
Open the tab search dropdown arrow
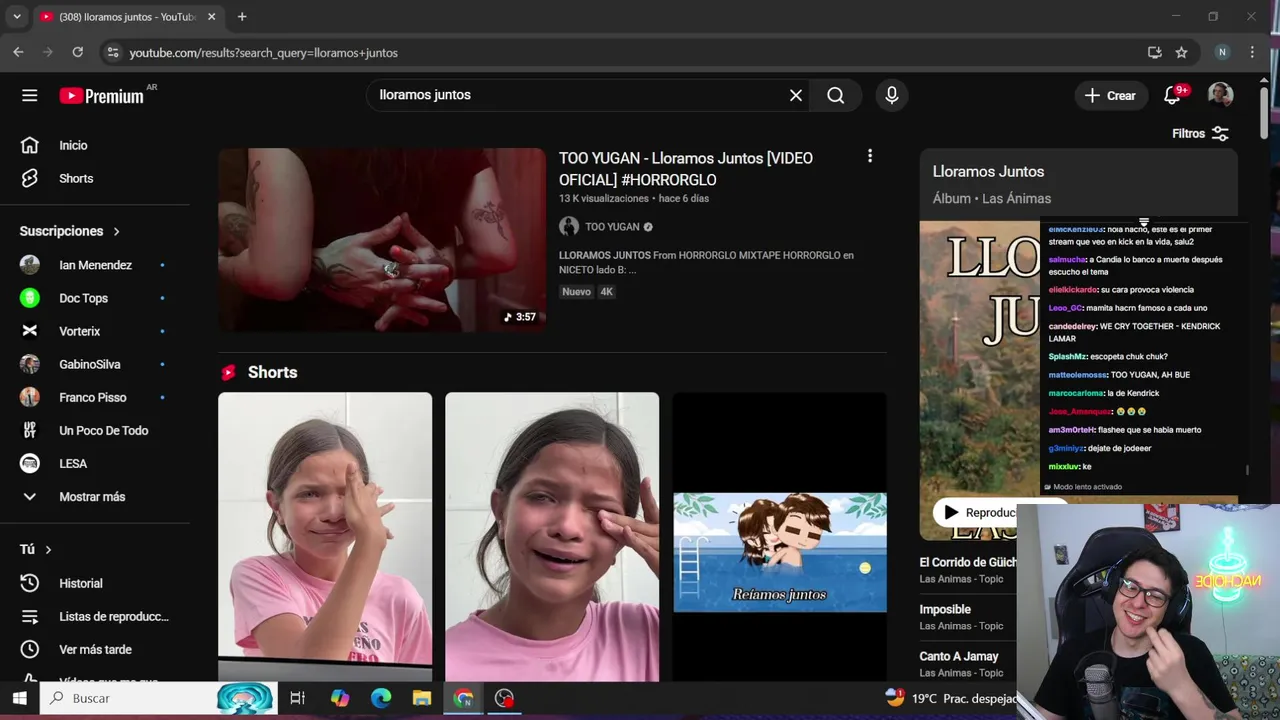coord(17,16)
